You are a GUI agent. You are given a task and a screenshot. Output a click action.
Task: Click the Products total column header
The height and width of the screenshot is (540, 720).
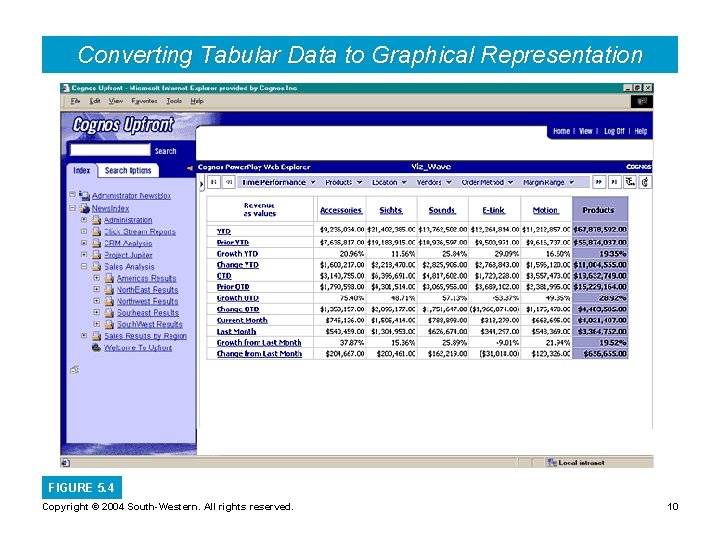(x=600, y=210)
